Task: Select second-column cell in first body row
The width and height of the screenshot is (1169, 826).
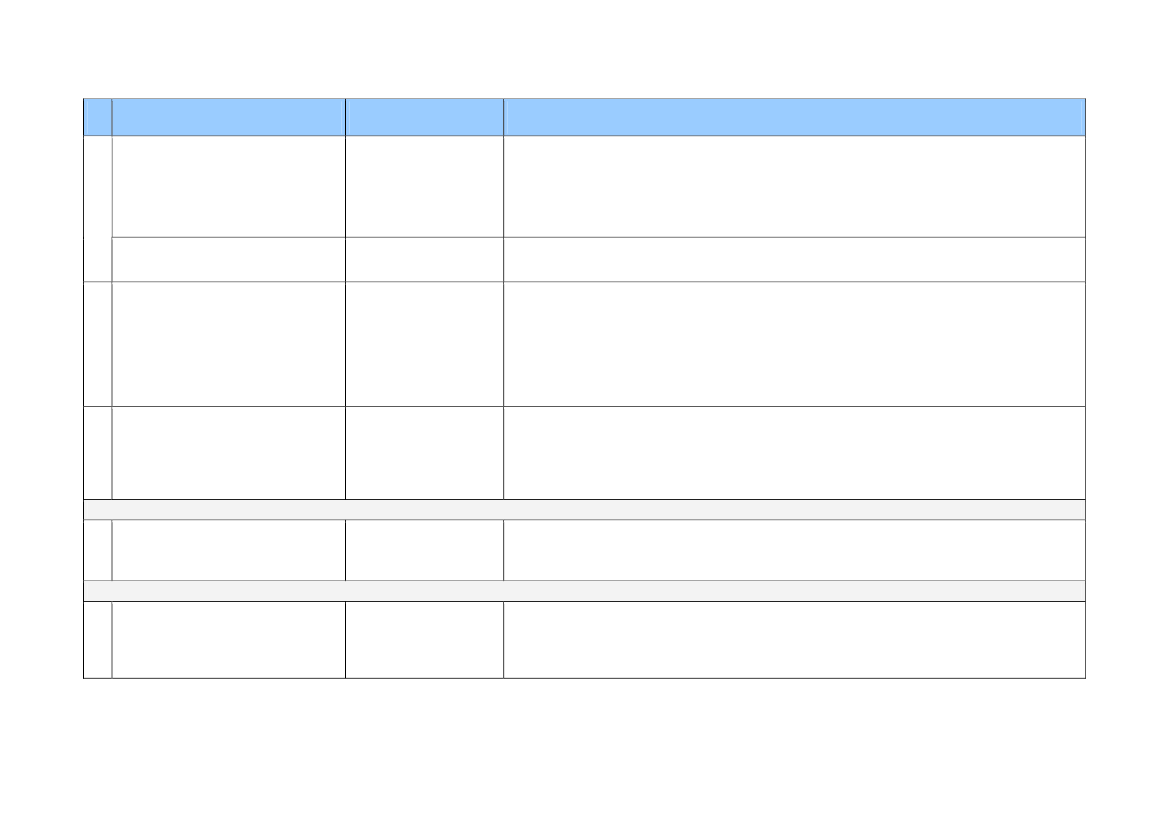Action: [x=229, y=186]
